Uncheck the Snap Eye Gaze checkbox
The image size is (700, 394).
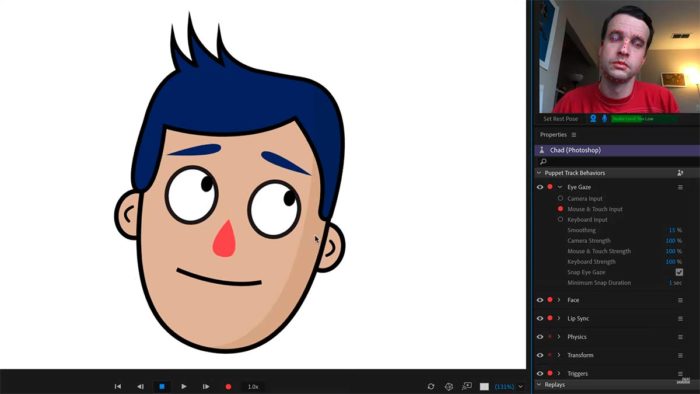pyautogui.click(x=679, y=272)
